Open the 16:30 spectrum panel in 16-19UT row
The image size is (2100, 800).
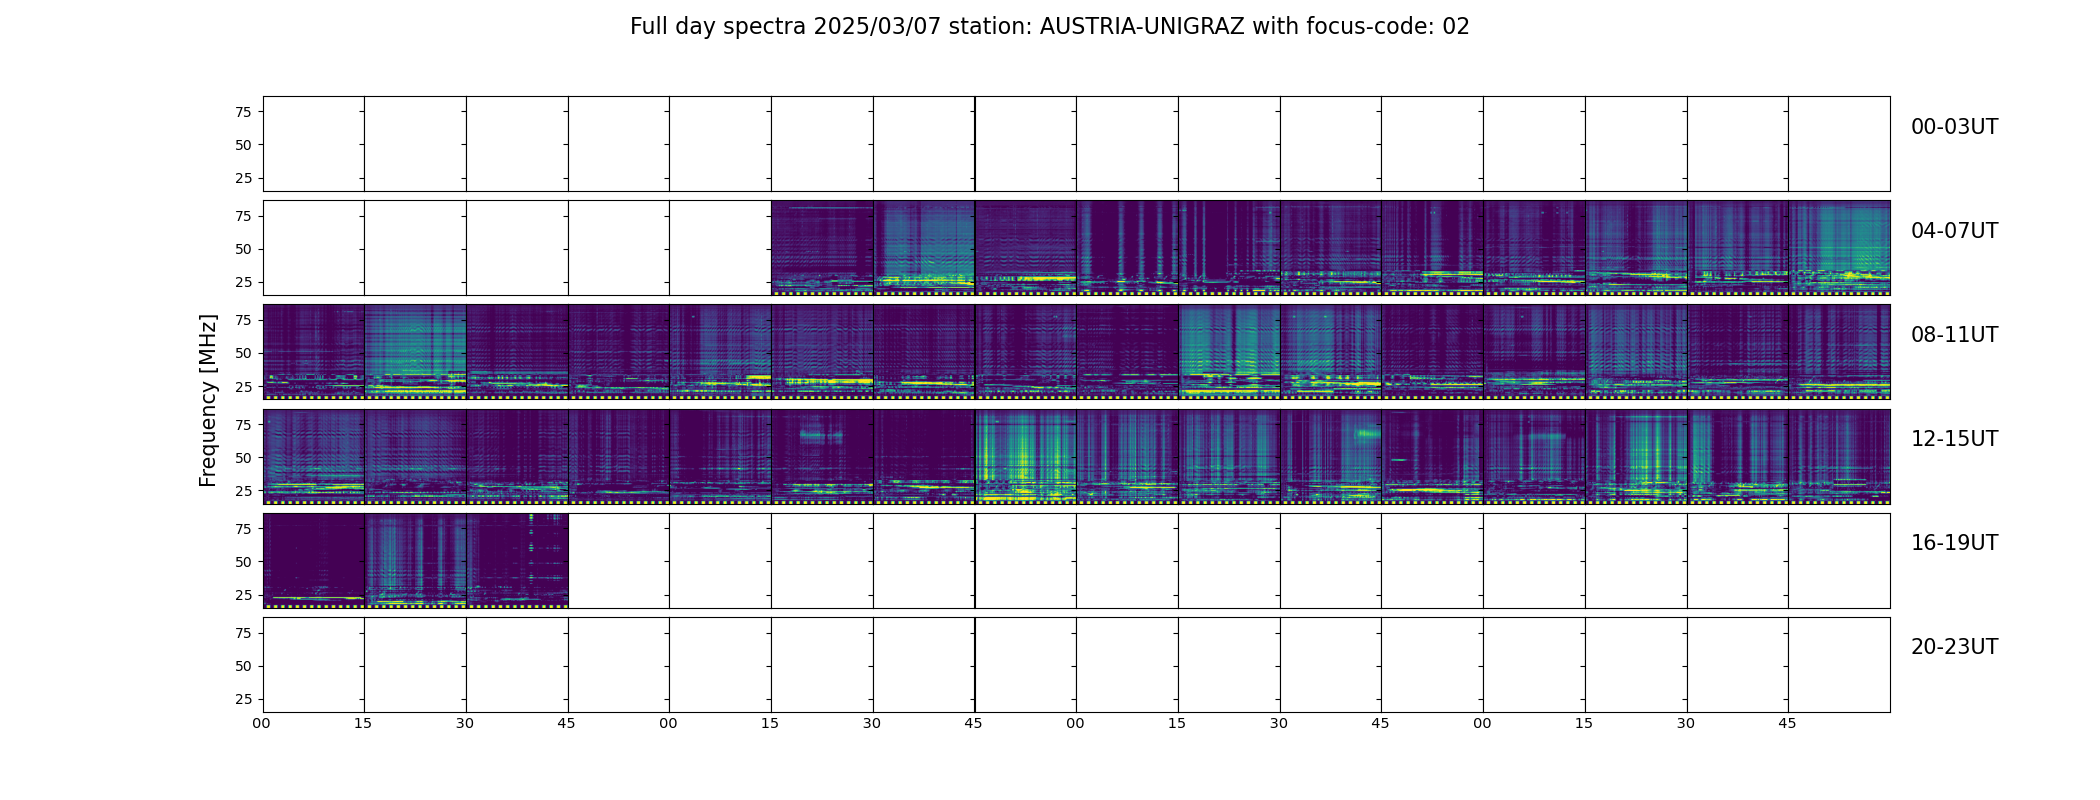pos(517,560)
